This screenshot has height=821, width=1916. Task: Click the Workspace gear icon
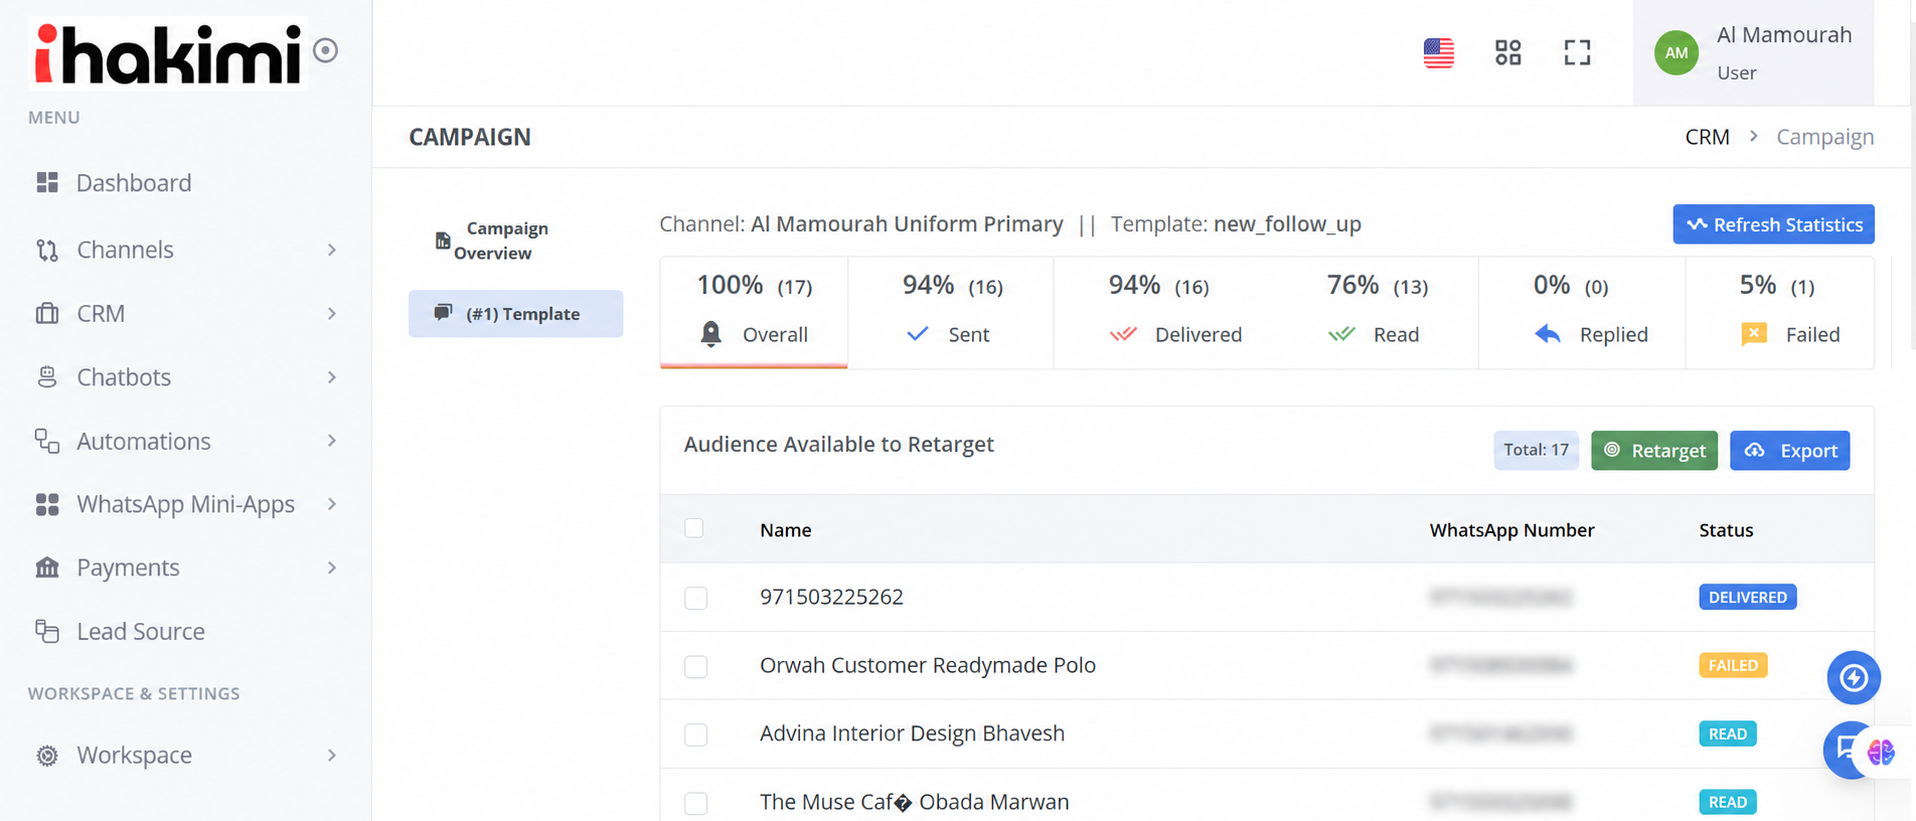pyautogui.click(x=47, y=755)
